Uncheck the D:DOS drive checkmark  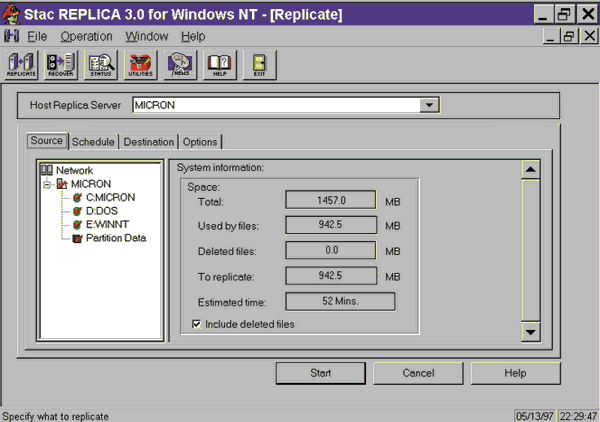76,212
